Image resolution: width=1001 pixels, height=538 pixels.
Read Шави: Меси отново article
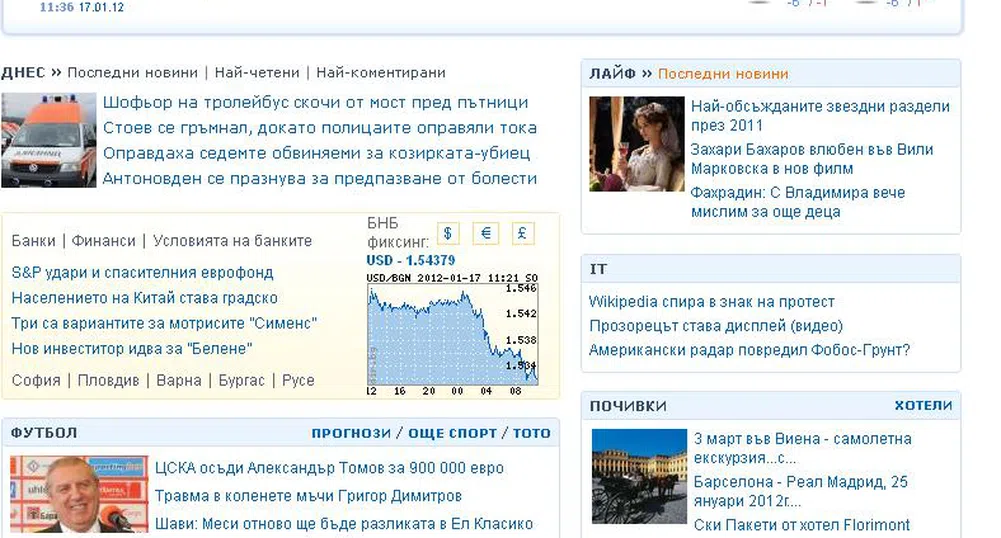click(x=344, y=524)
